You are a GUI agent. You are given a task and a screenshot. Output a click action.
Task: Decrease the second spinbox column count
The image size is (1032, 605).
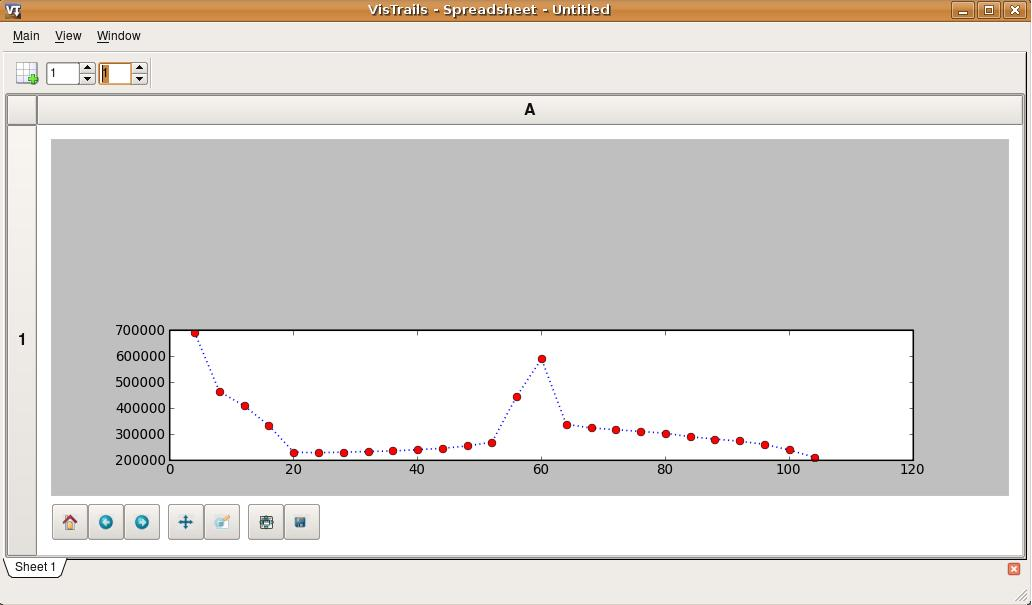[139, 79]
